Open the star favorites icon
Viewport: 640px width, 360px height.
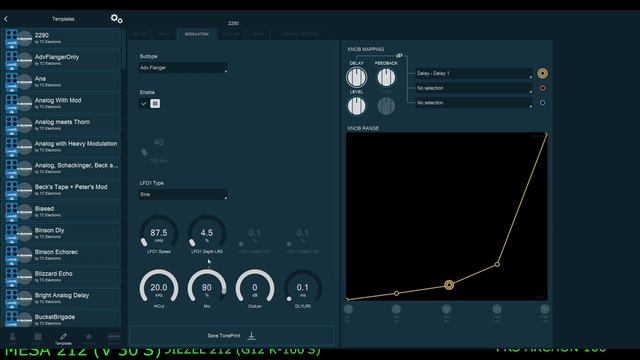[x=89, y=337]
